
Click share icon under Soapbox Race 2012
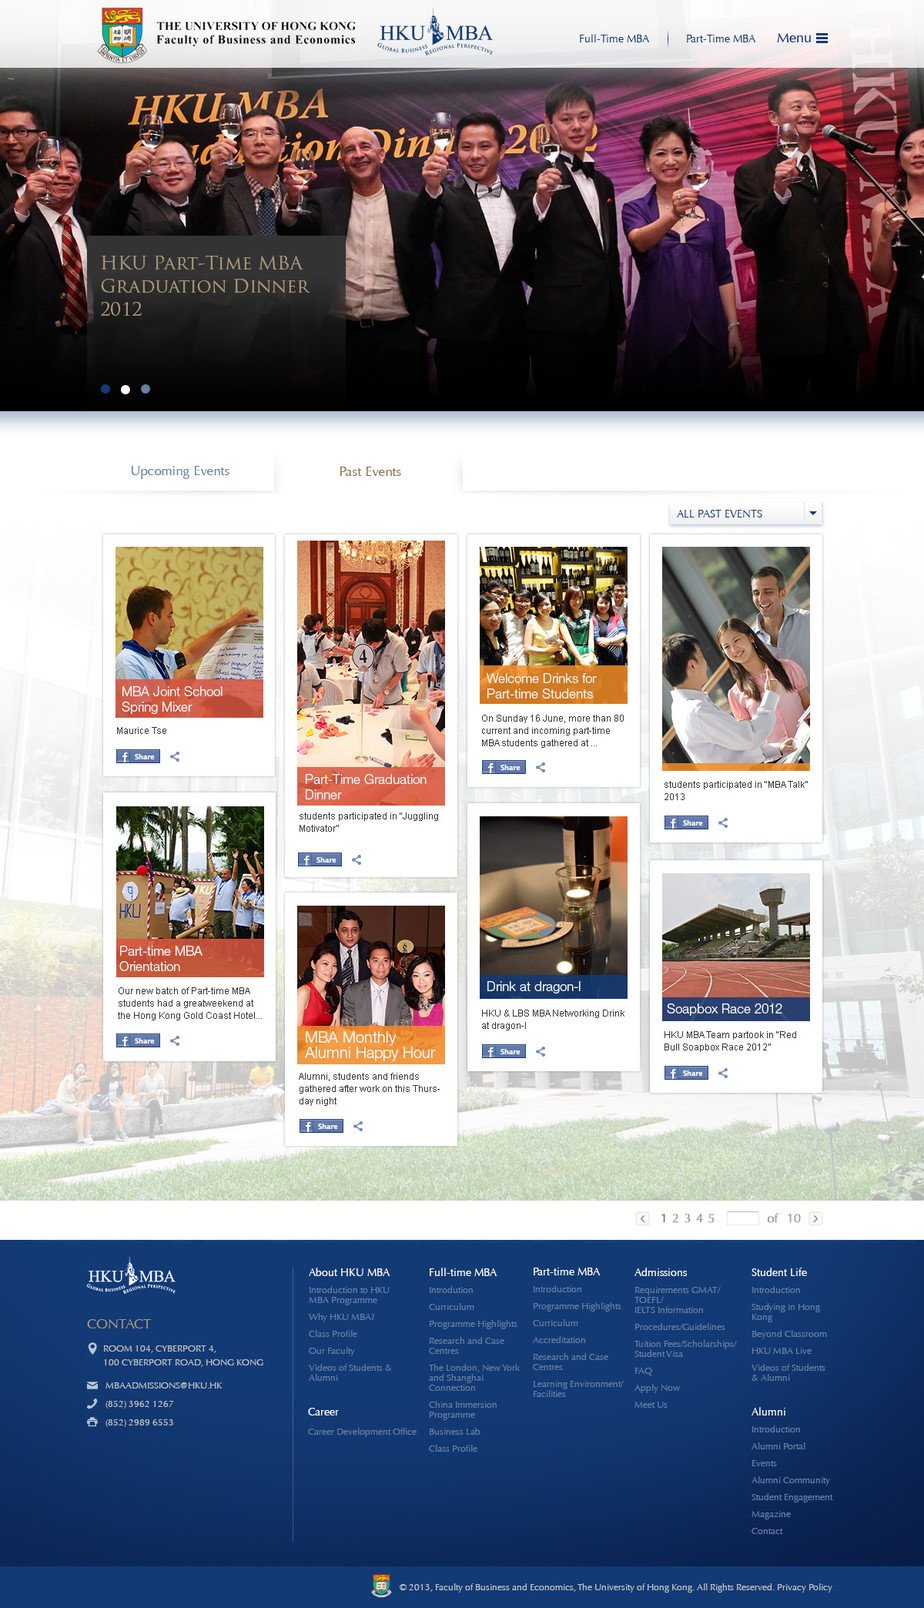pos(723,1073)
